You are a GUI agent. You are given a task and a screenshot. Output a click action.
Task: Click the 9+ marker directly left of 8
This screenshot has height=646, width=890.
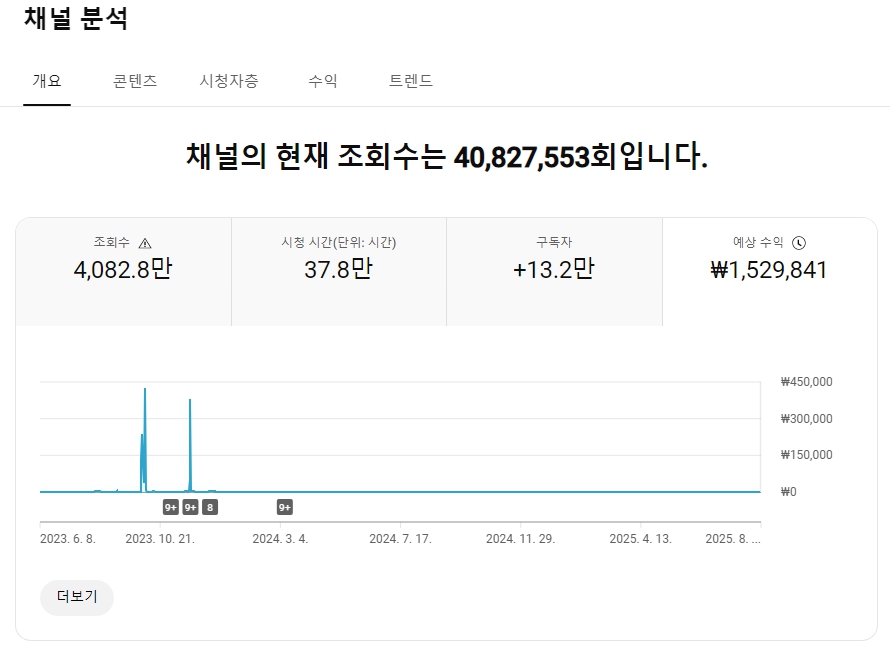coord(190,507)
